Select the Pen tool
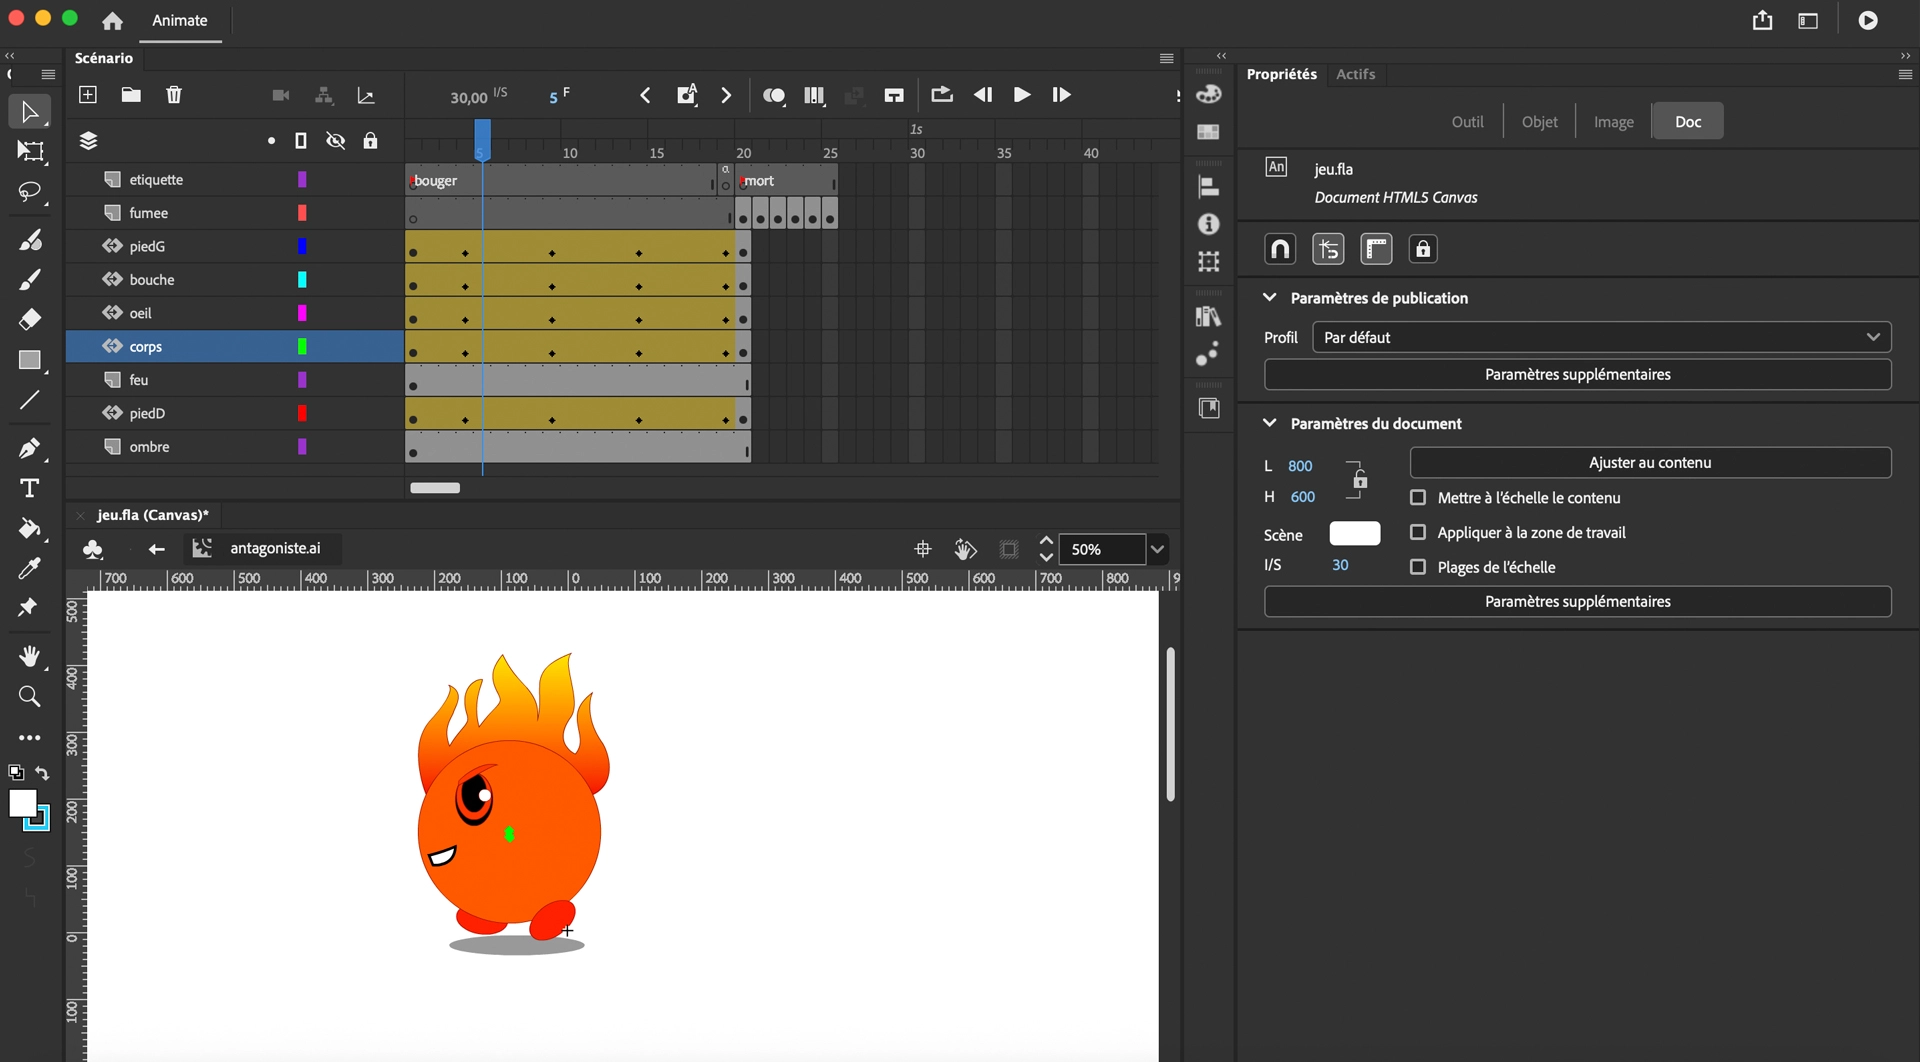 click(x=30, y=448)
